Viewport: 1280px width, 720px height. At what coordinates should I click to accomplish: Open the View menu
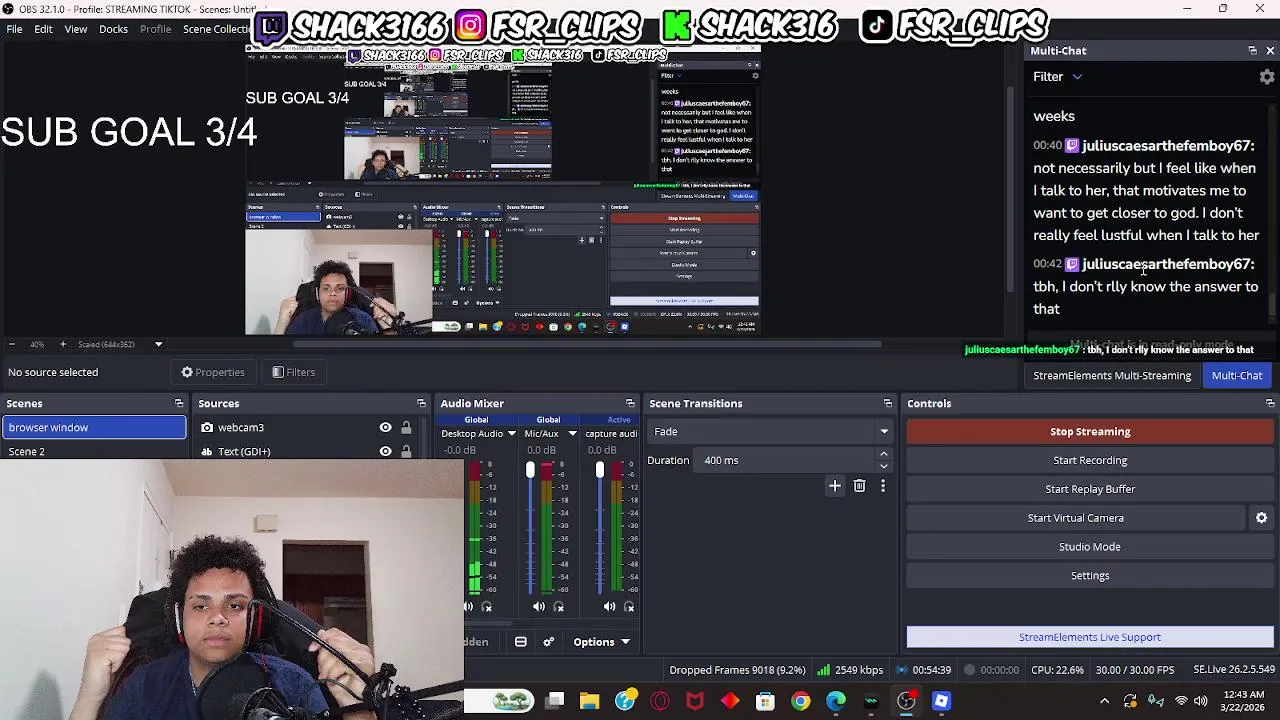[x=76, y=29]
